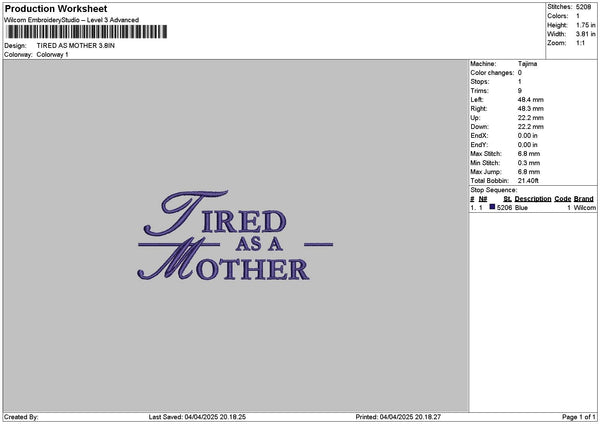The width and height of the screenshot is (600, 424).
Task: Click the design name 'TIRED AS MOTHER 3.8IN'
Action: pyautogui.click(x=75, y=46)
